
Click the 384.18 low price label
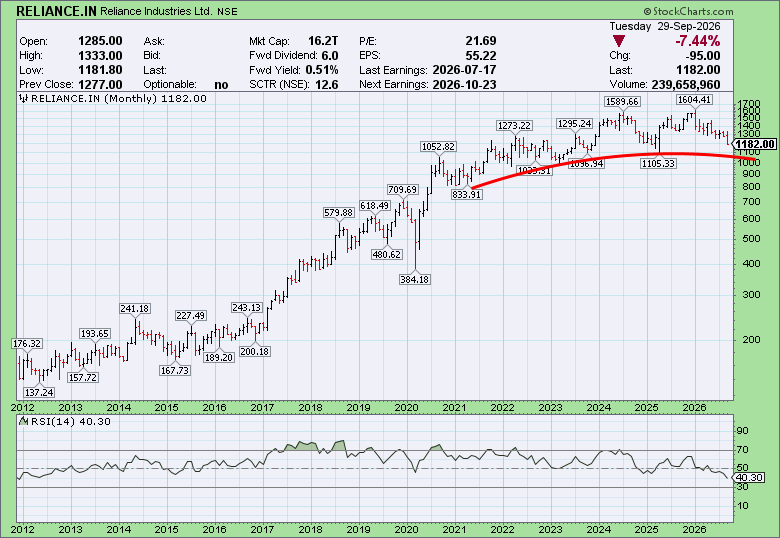click(x=414, y=279)
